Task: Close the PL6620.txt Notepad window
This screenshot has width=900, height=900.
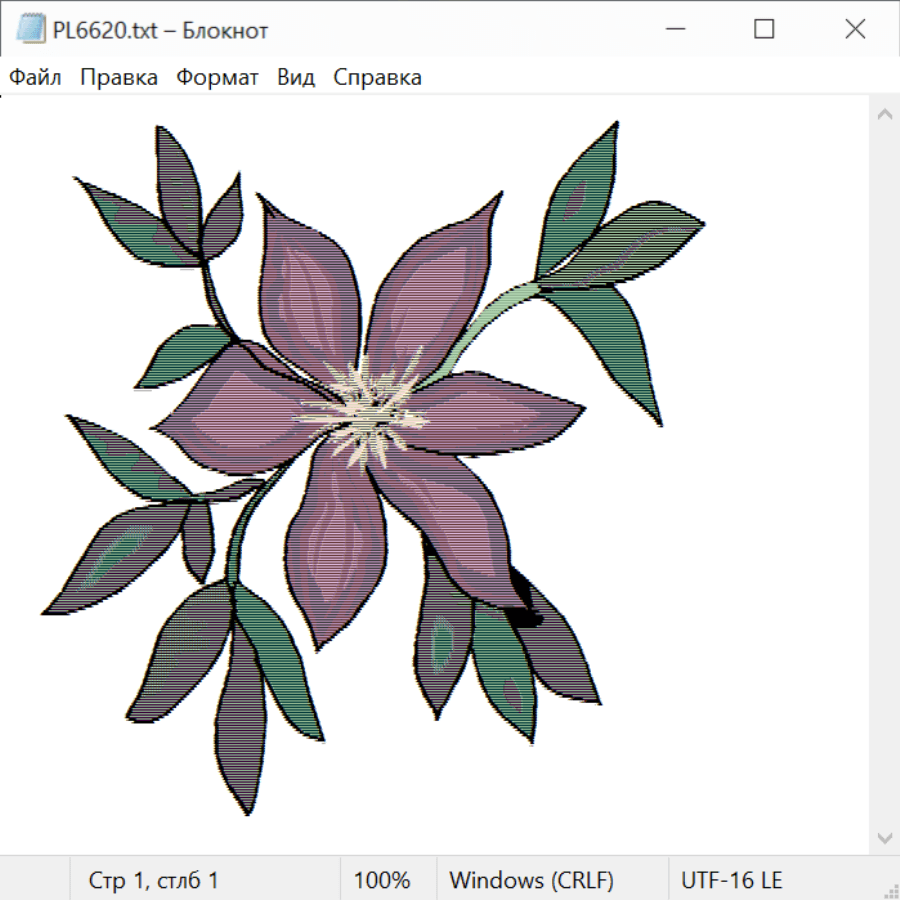Action: [x=855, y=30]
